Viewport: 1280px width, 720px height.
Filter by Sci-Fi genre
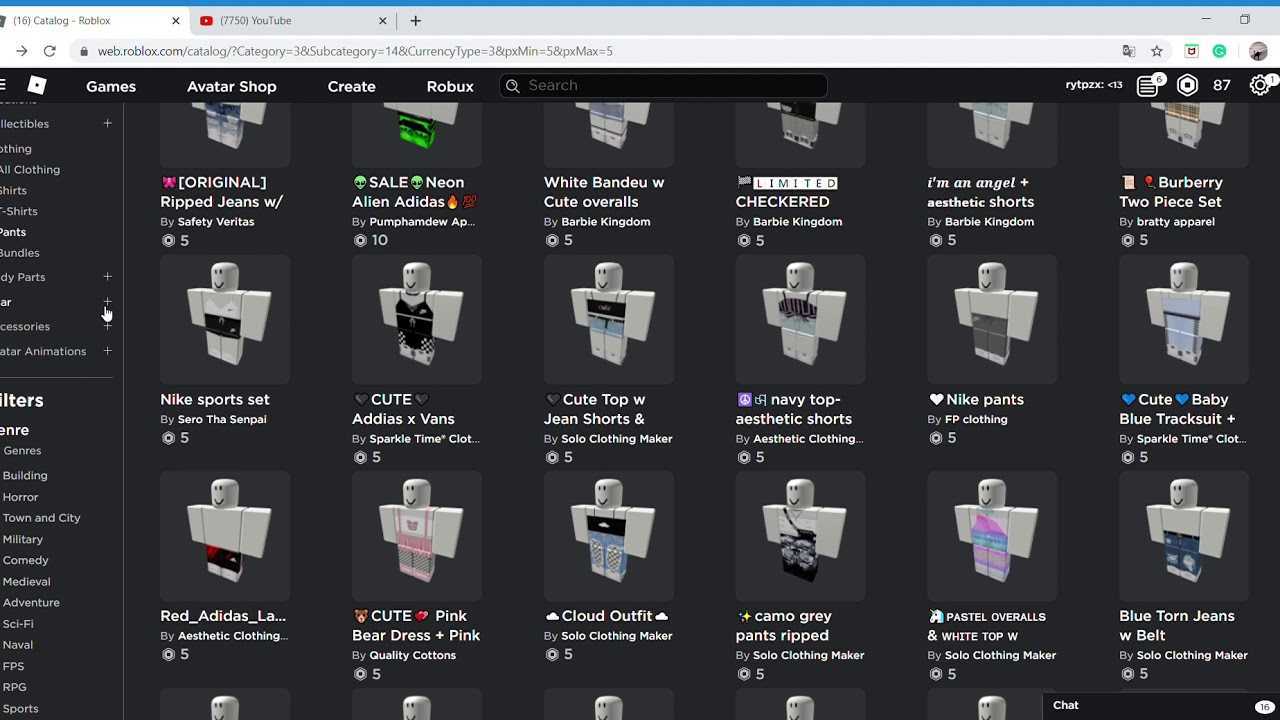18,624
